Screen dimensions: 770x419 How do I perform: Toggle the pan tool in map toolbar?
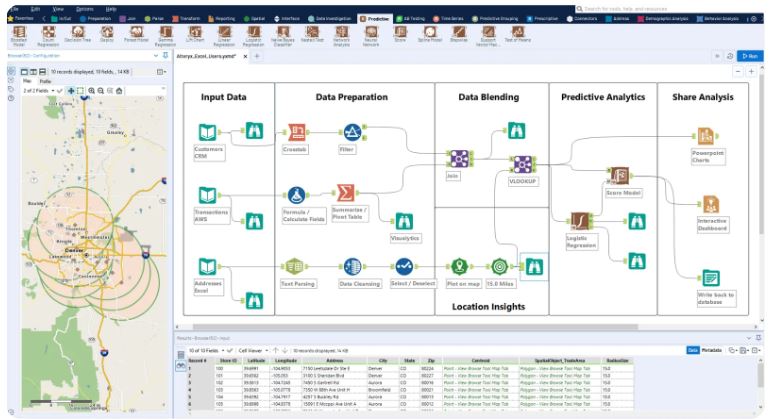coord(71,91)
